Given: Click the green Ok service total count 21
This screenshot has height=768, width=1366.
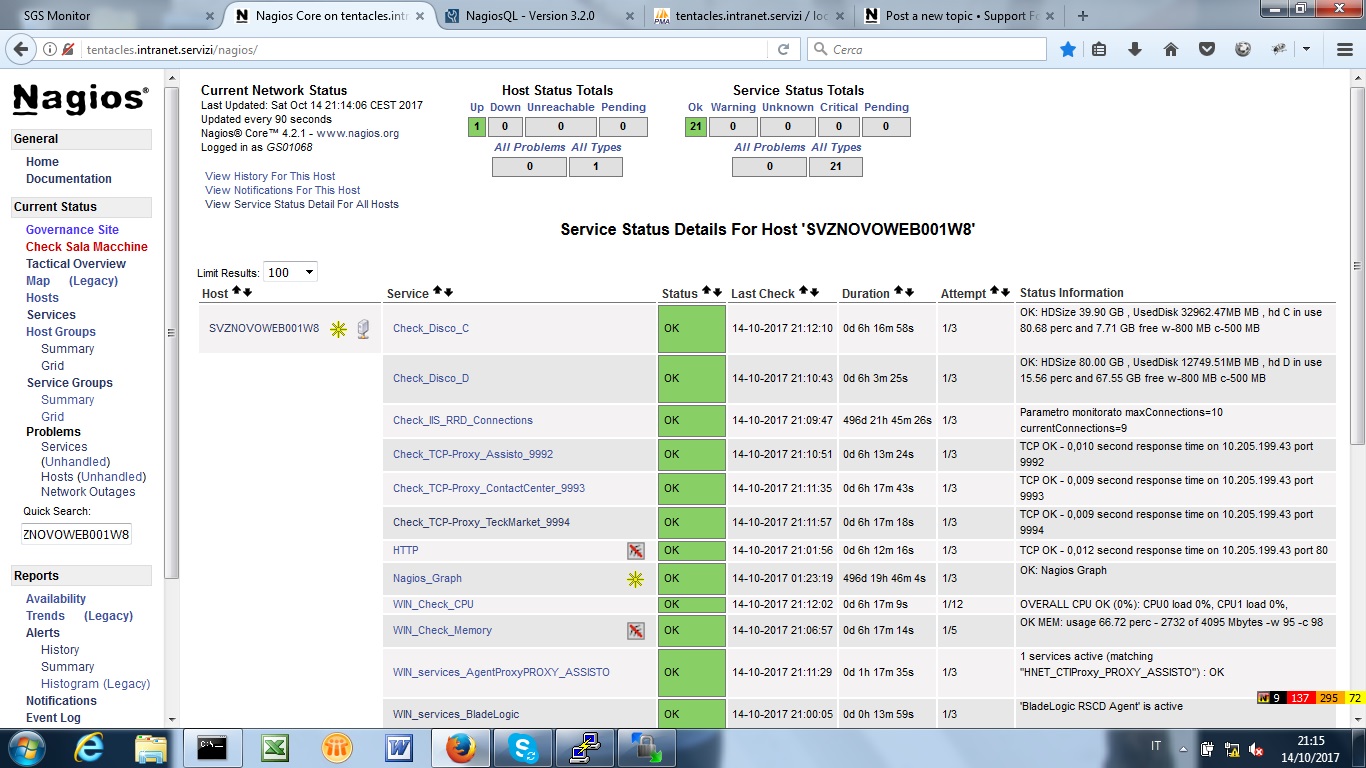Looking at the screenshot, I should (x=695, y=127).
